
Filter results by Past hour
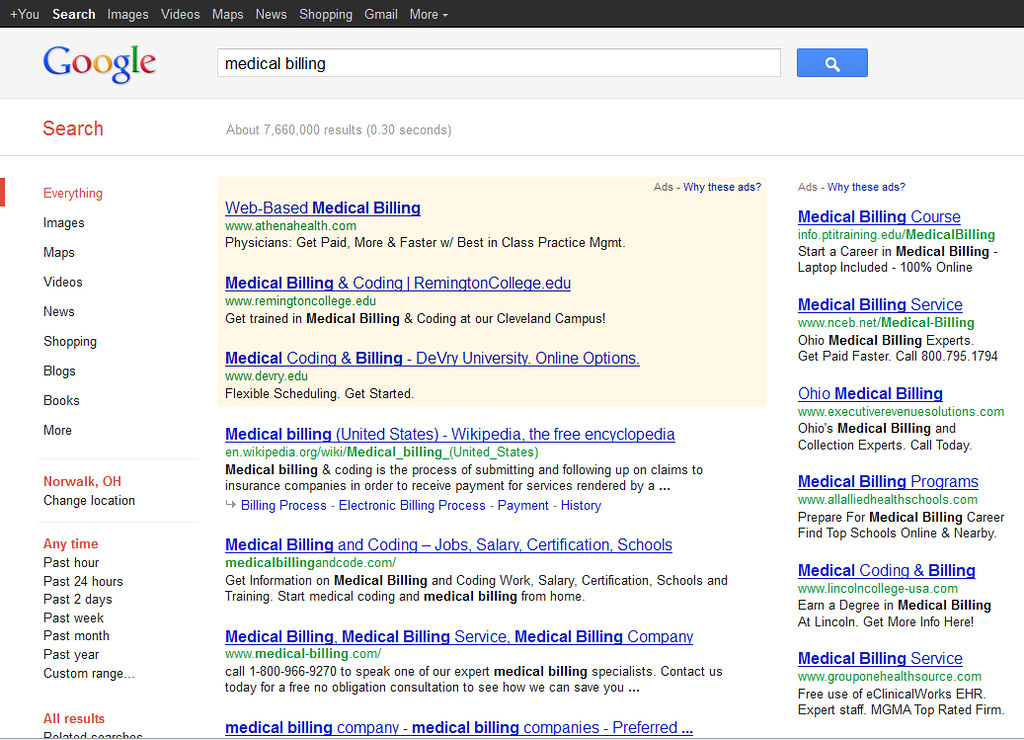[x=71, y=562]
